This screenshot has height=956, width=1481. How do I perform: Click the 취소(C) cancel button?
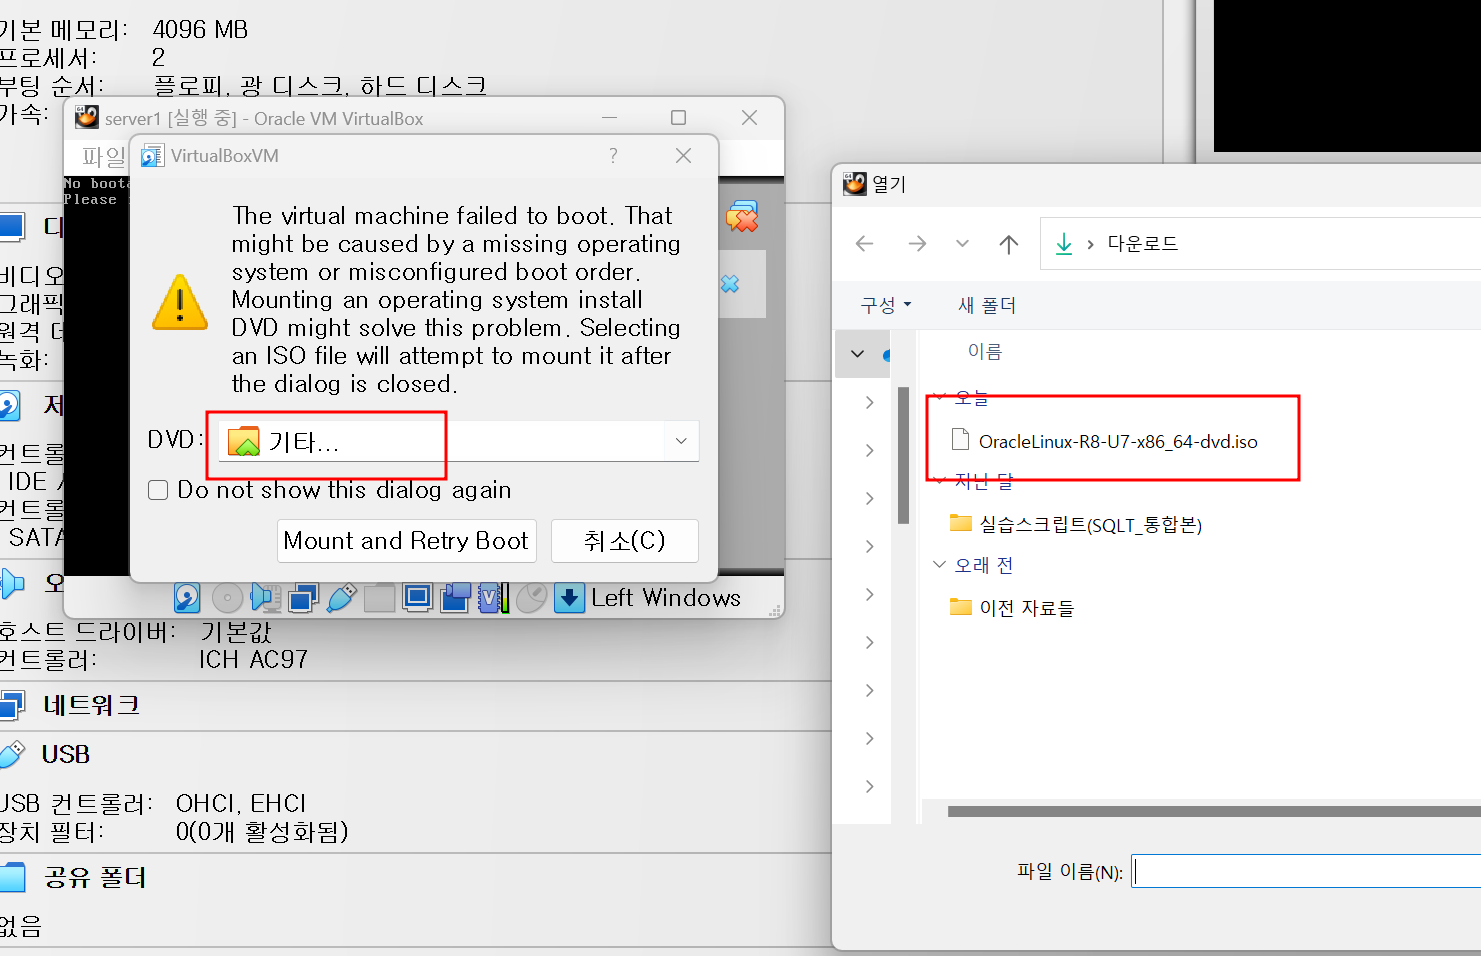[x=625, y=541]
